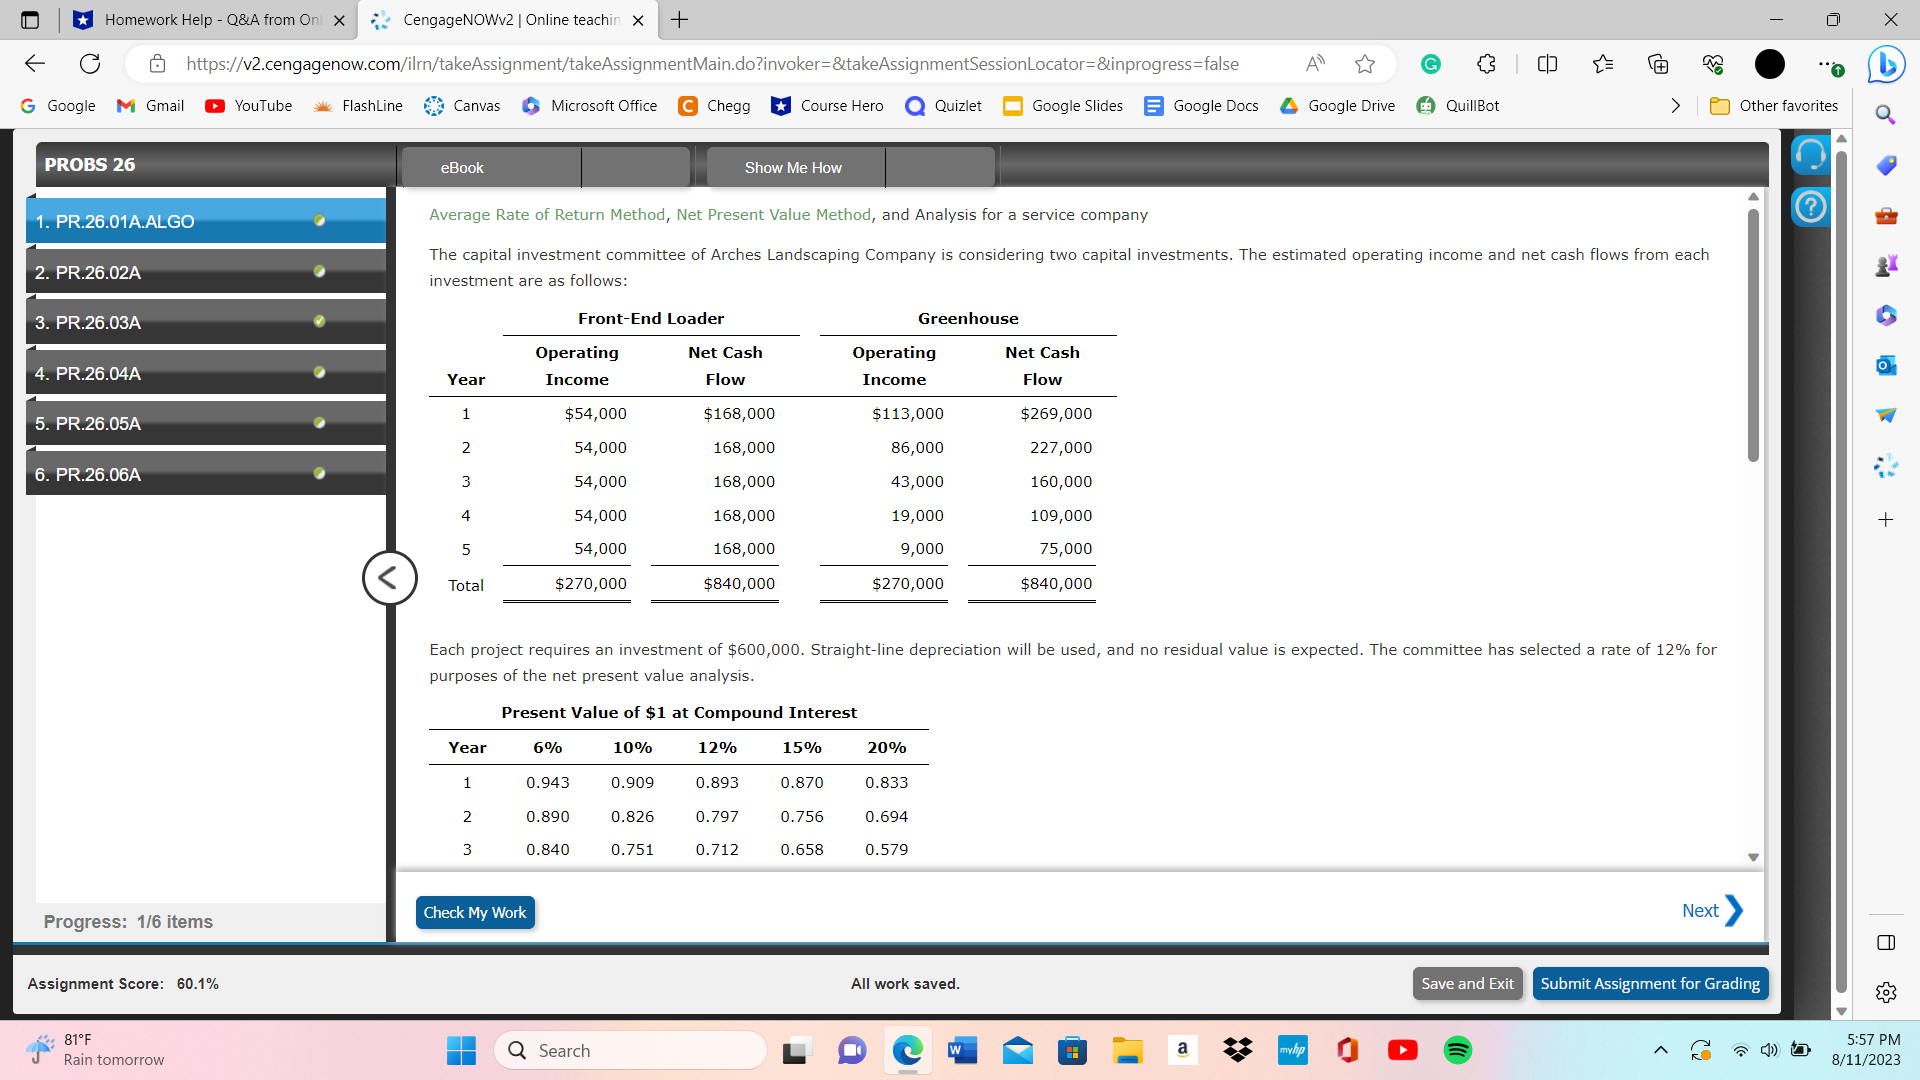Toggle split screen browser icon
This screenshot has height=1080, width=1920.
click(x=1547, y=64)
